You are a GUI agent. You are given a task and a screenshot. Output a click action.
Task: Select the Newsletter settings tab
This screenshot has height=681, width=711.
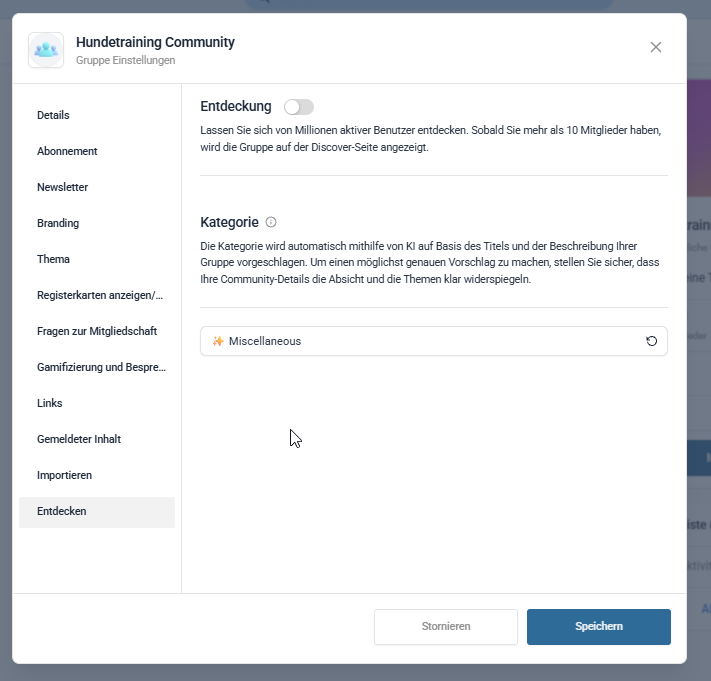click(x=63, y=187)
